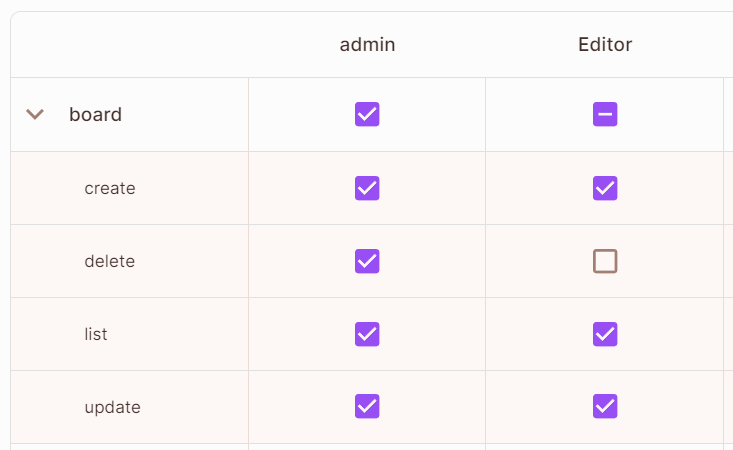Uncheck admin create permission

coord(367,188)
